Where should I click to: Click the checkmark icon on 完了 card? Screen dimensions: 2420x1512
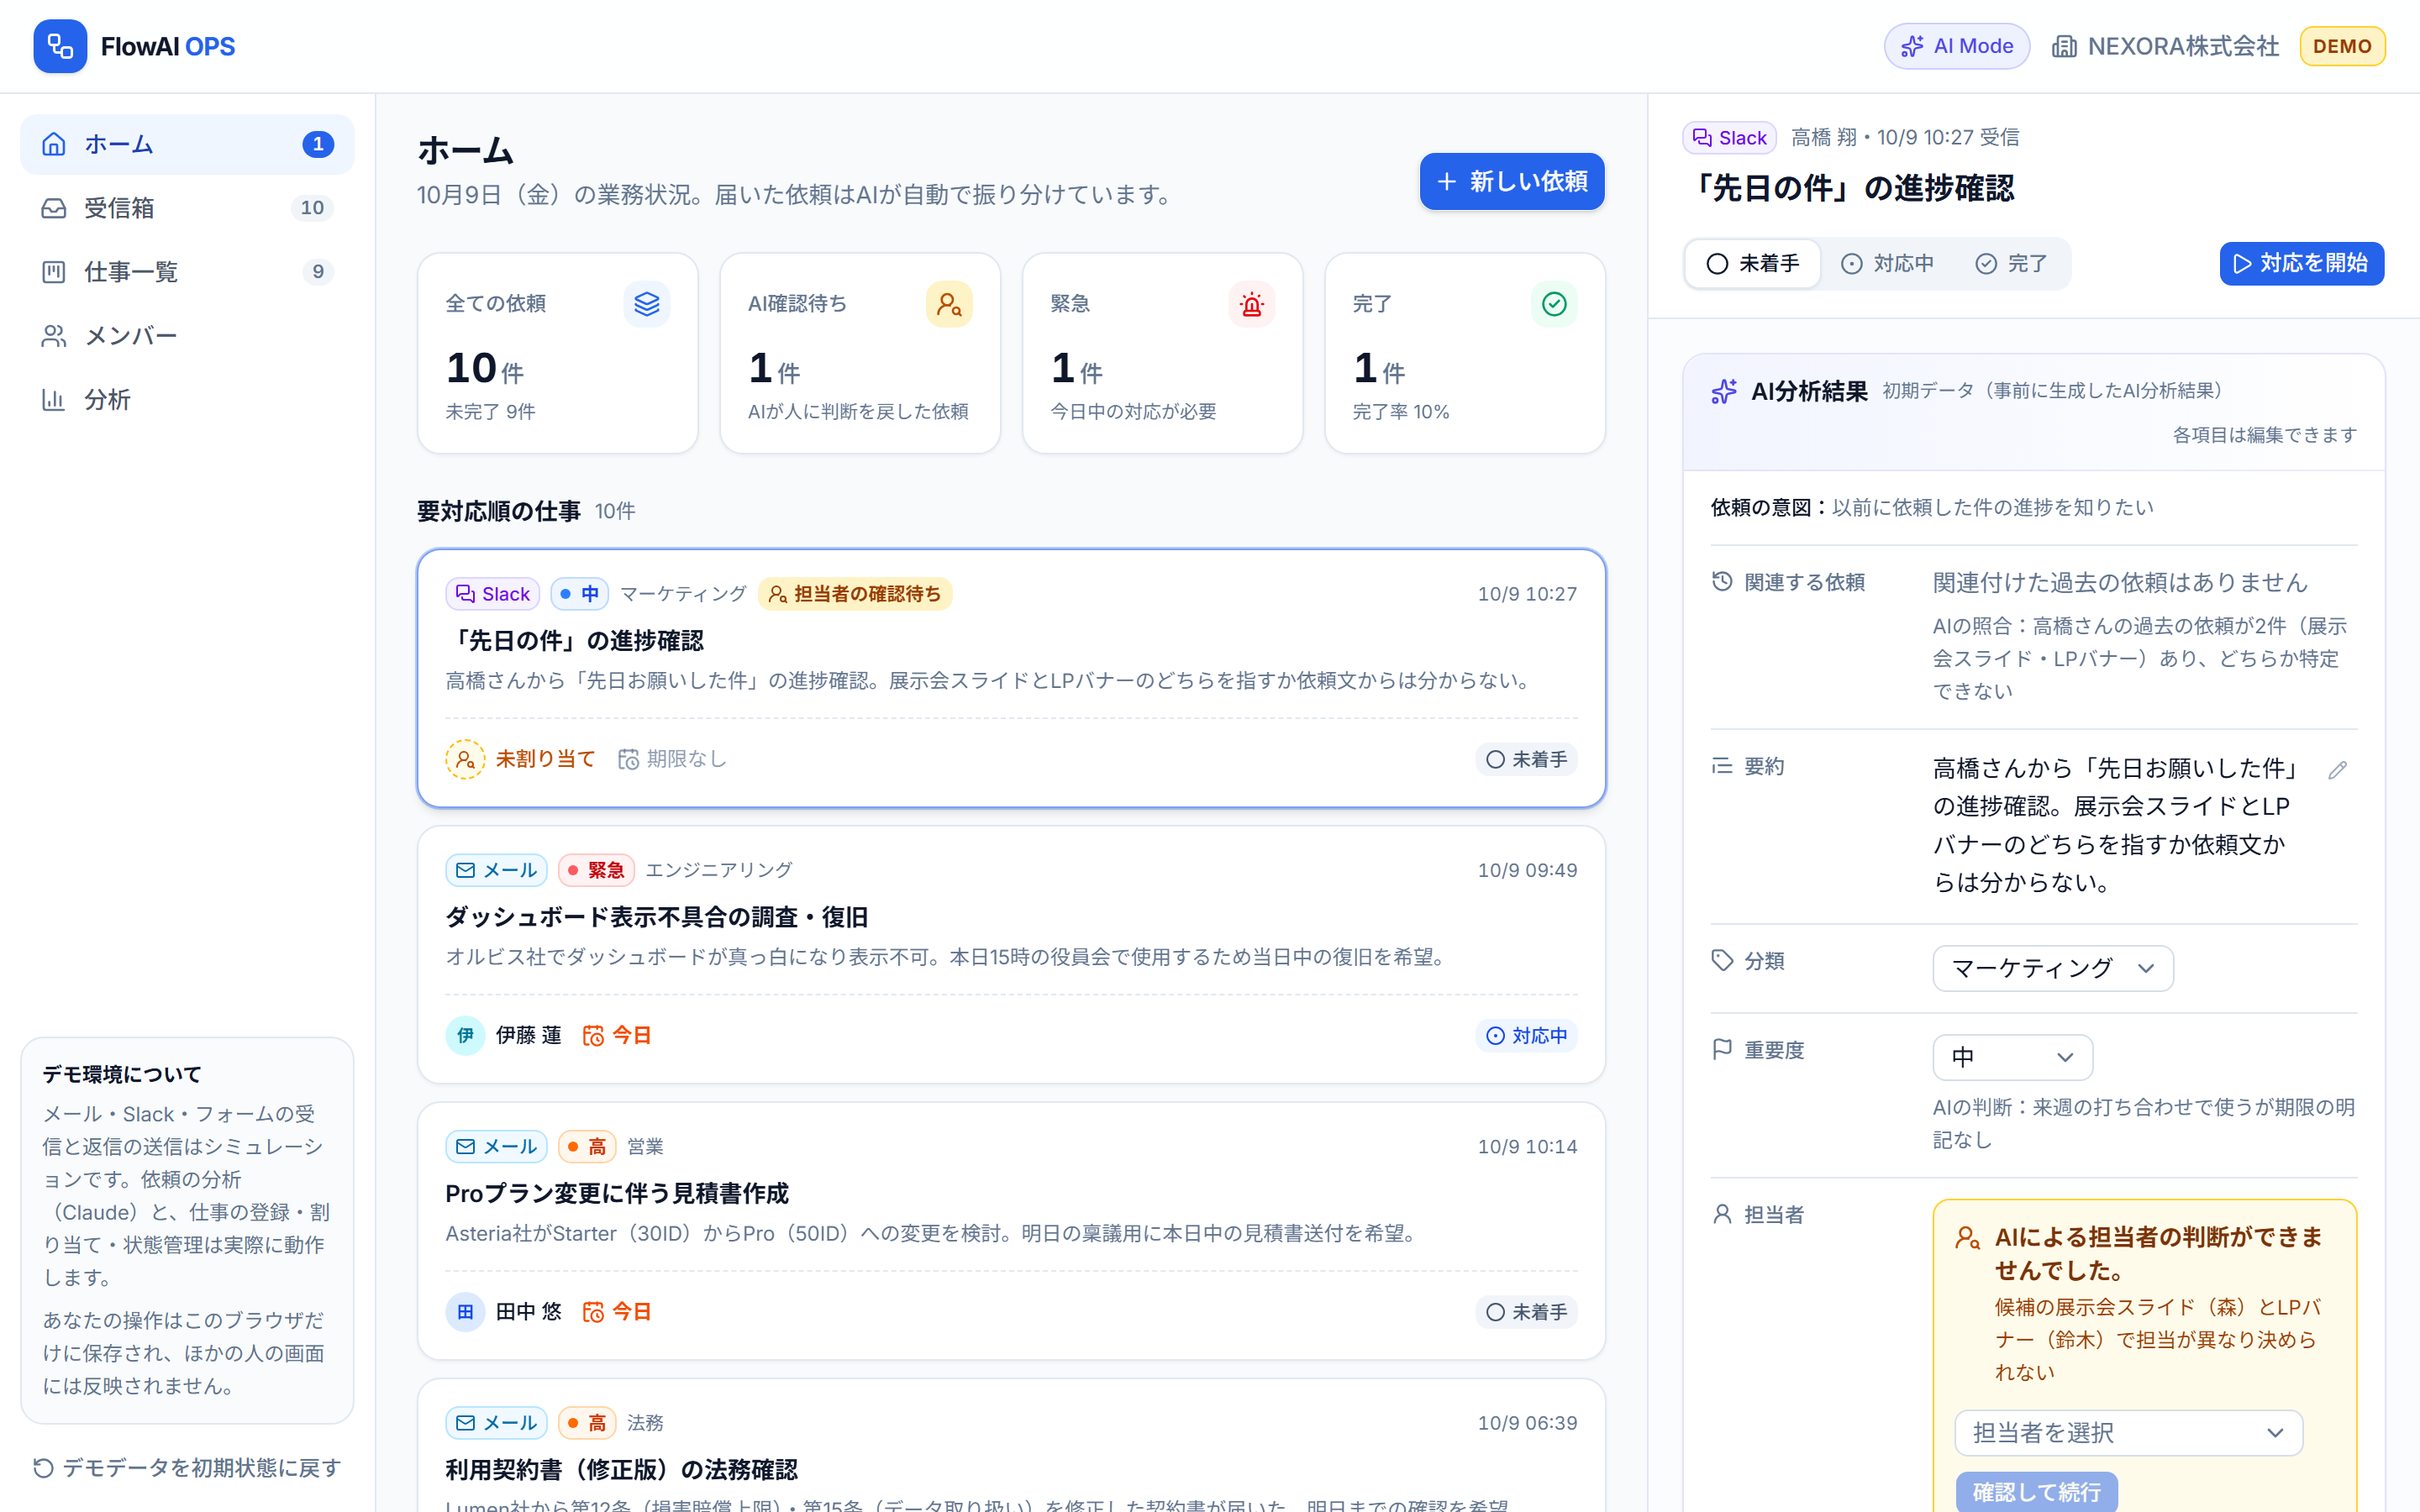[1554, 304]
